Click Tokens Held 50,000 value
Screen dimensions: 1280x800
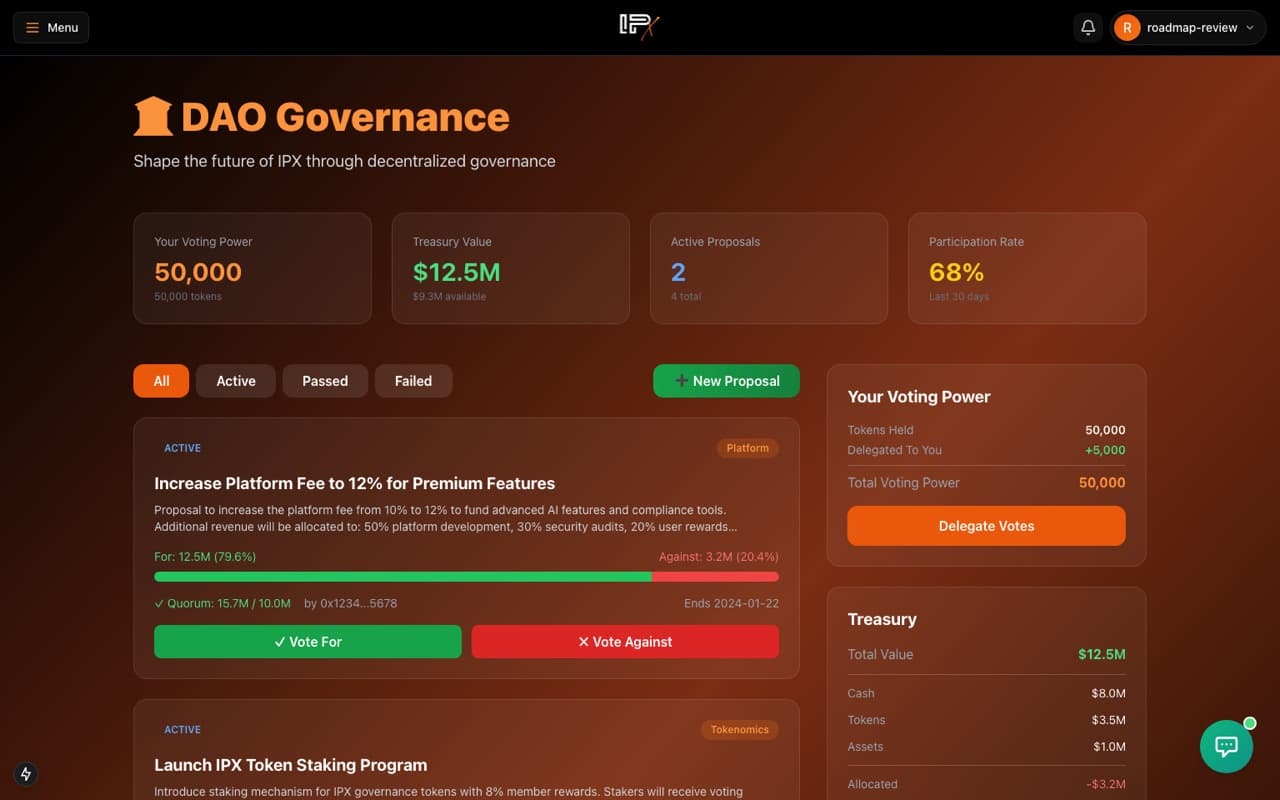pyautogui.click(x=1105, y=430)
